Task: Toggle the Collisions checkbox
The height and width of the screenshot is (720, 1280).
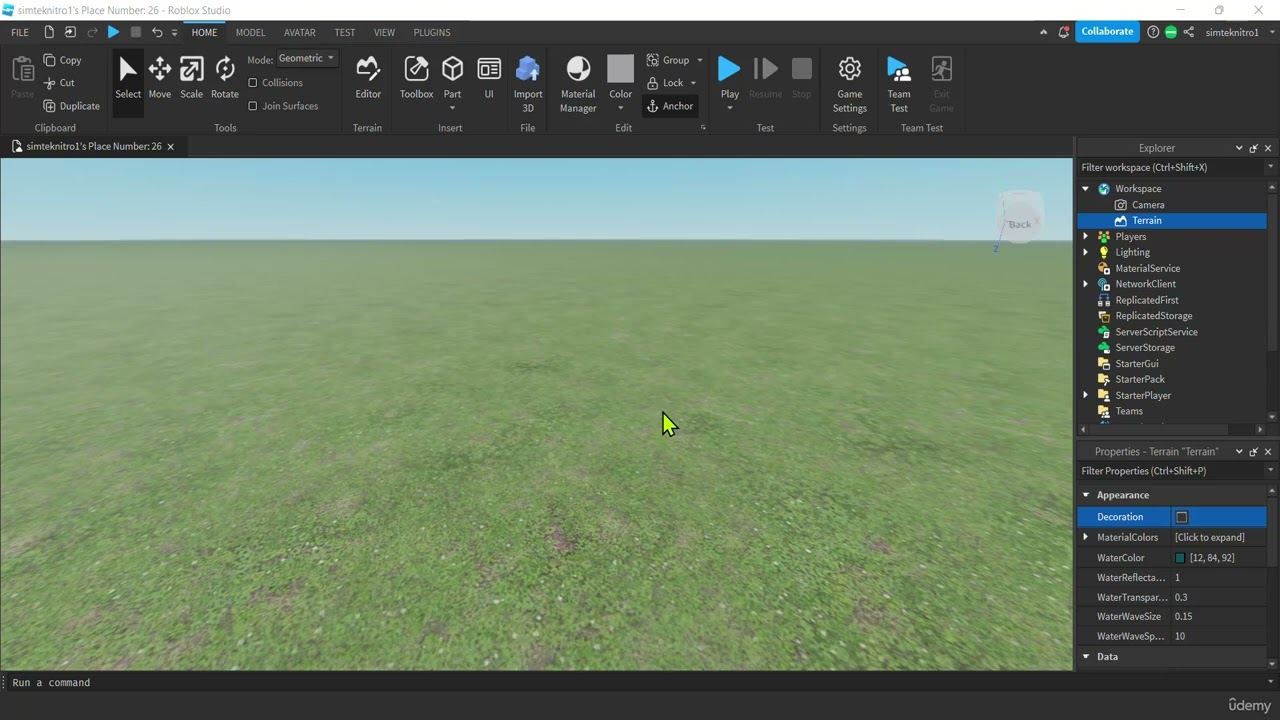Action: coord(253,83)
